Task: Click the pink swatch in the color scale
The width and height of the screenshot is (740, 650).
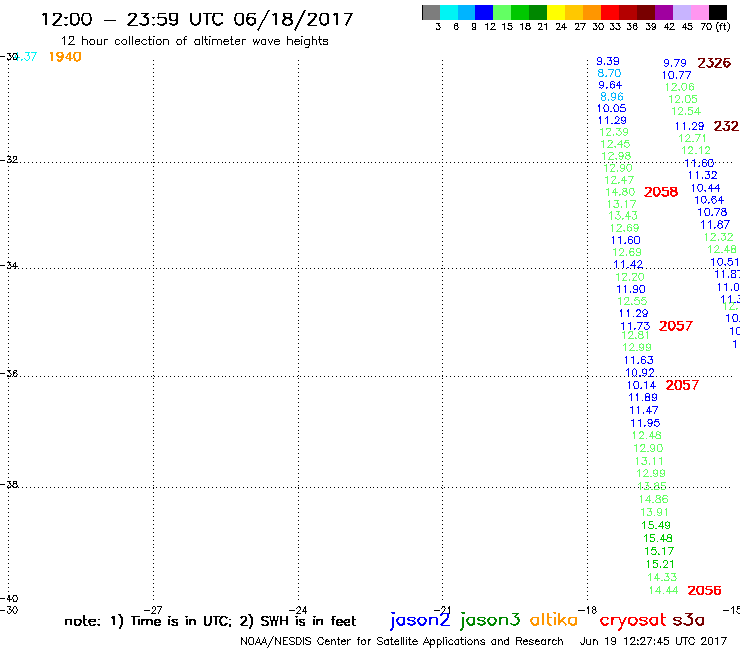Action: (699, 12)
